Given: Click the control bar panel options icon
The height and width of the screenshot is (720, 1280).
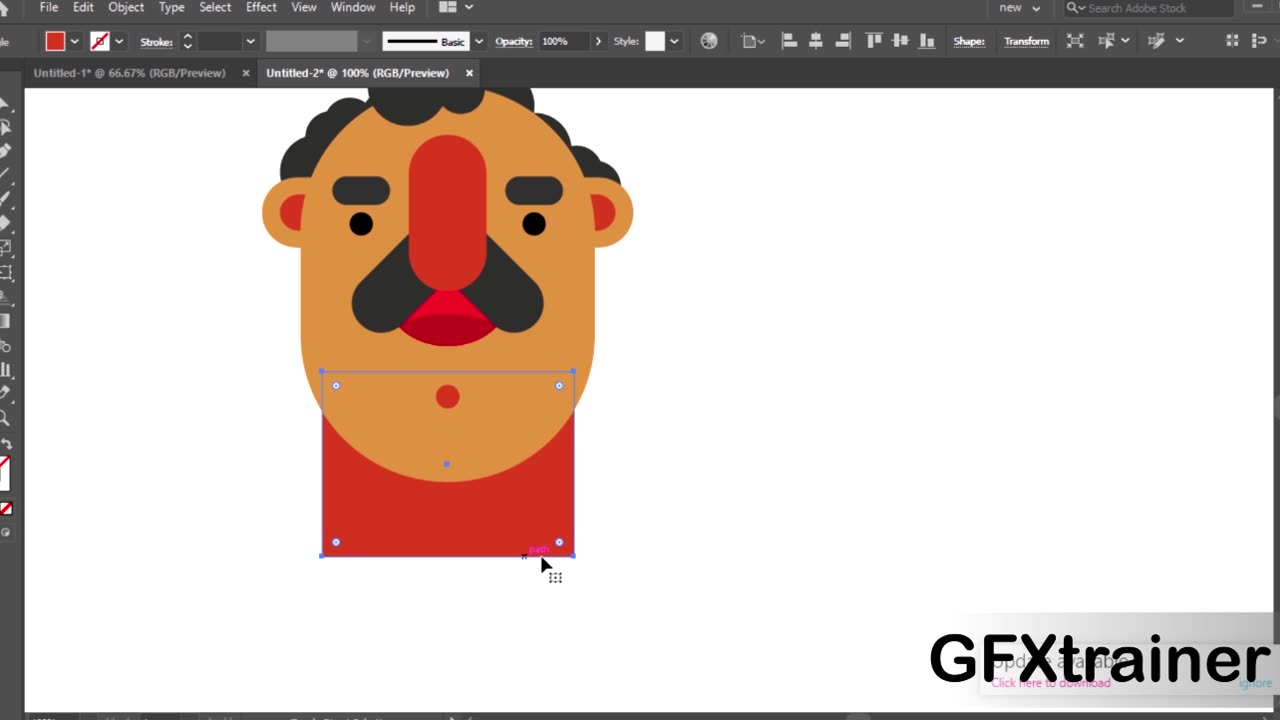Looking at the screenshot, I should tap(1258, 41).
